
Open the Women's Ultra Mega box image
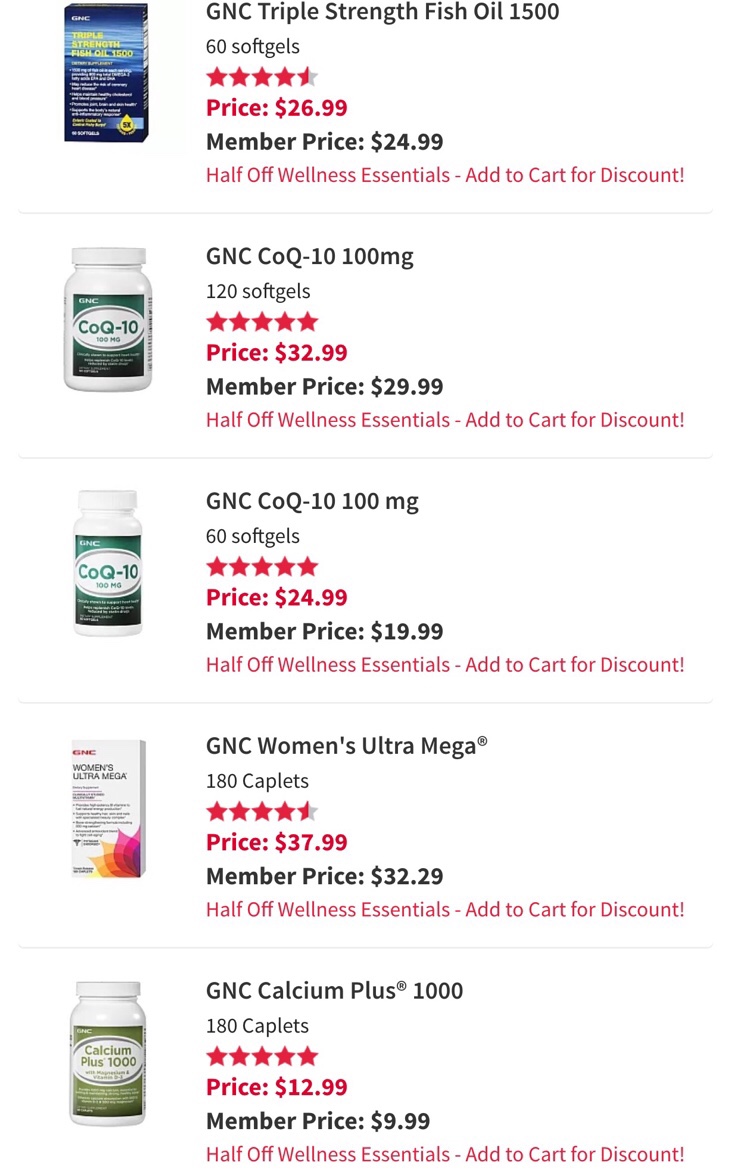click(109, 809)
